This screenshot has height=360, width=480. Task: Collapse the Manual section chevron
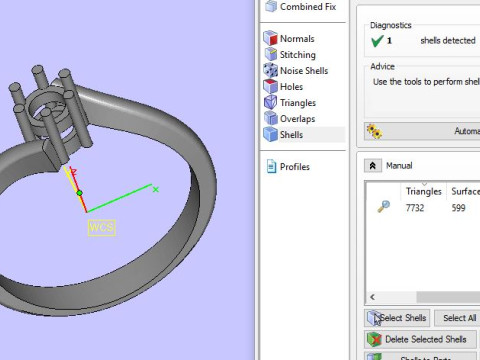click(373, 166)
